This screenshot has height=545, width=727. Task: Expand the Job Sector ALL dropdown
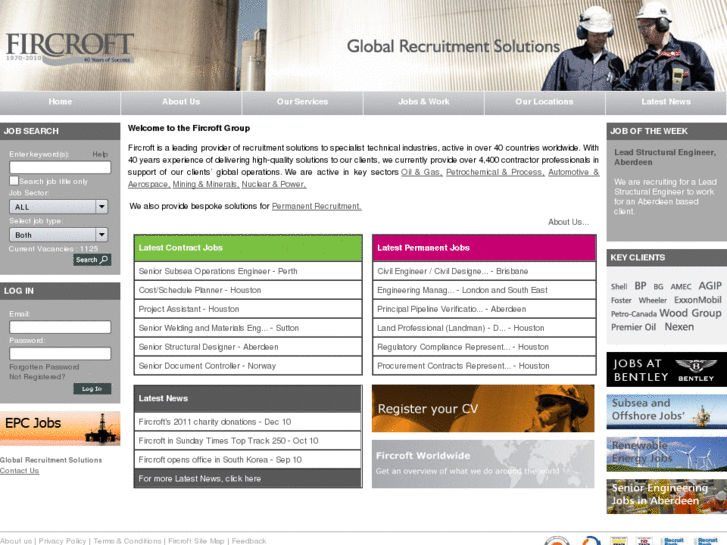(58, 207)
